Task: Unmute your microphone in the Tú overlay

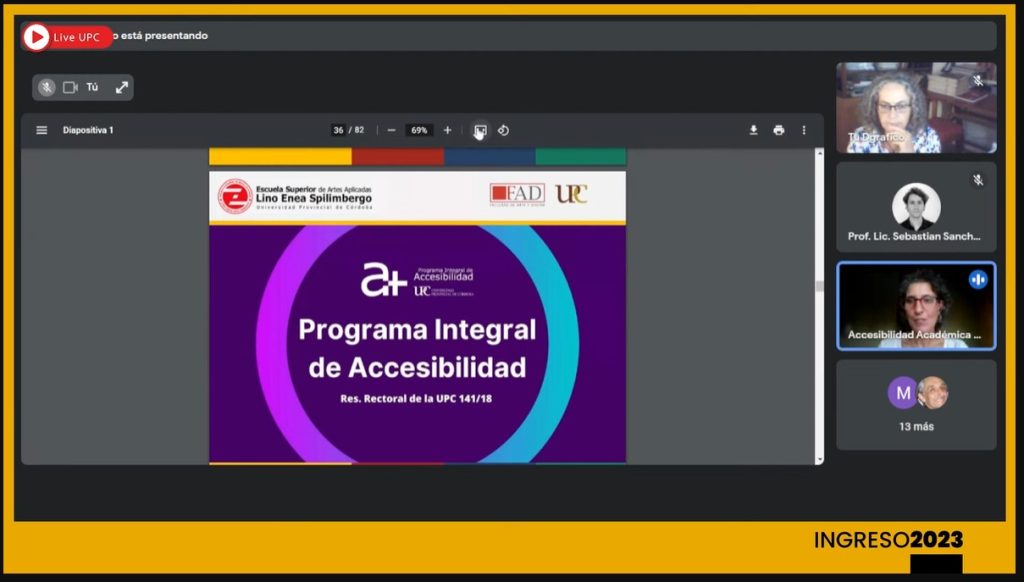Action: pos(46,87)
